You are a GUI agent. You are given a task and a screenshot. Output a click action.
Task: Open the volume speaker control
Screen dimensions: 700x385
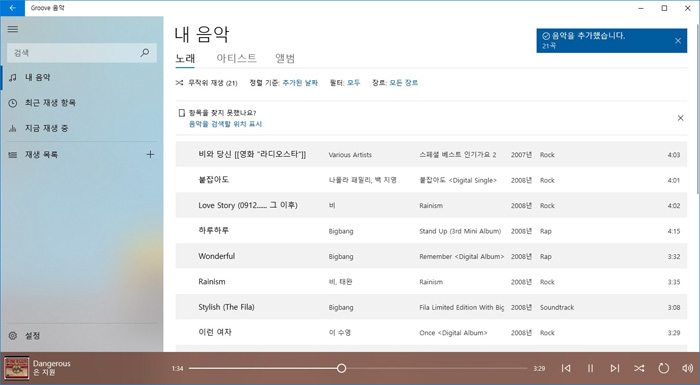(x=688, y=368)
